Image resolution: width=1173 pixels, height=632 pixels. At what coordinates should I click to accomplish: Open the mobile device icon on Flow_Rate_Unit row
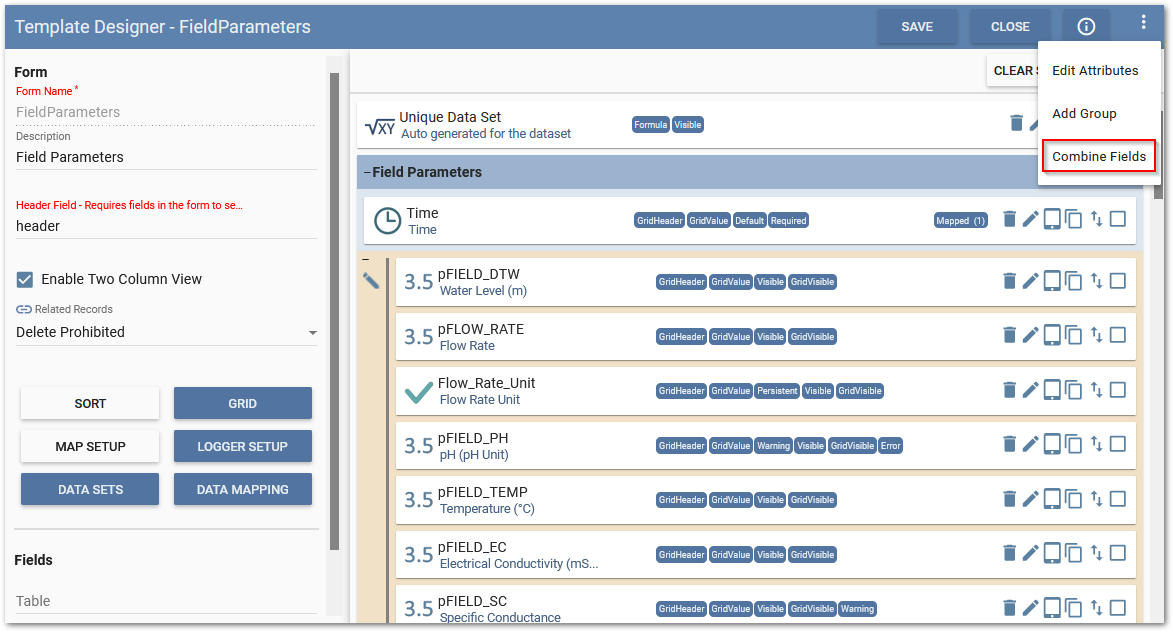point(1052,390)
